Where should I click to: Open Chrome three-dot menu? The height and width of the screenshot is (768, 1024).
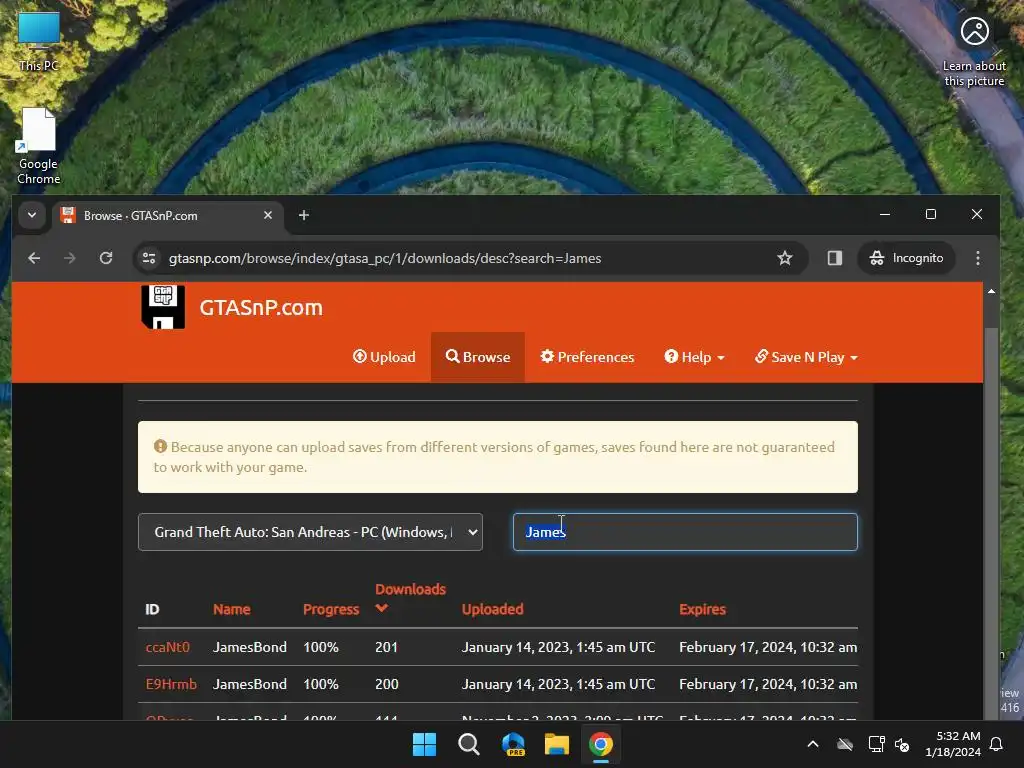pyautogui.click(x=977, y=258)
